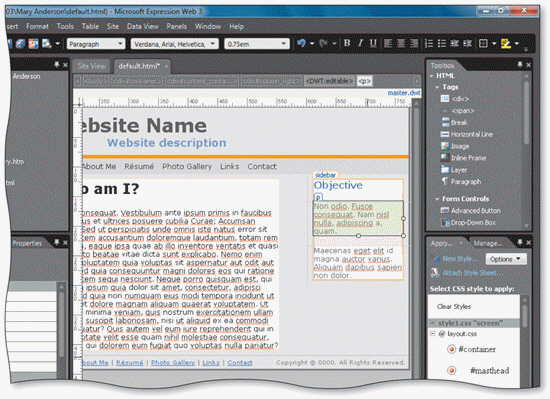Open the highlight color dropdown arrow
Viewport: 550px width, 399px height.
[517, 43]
